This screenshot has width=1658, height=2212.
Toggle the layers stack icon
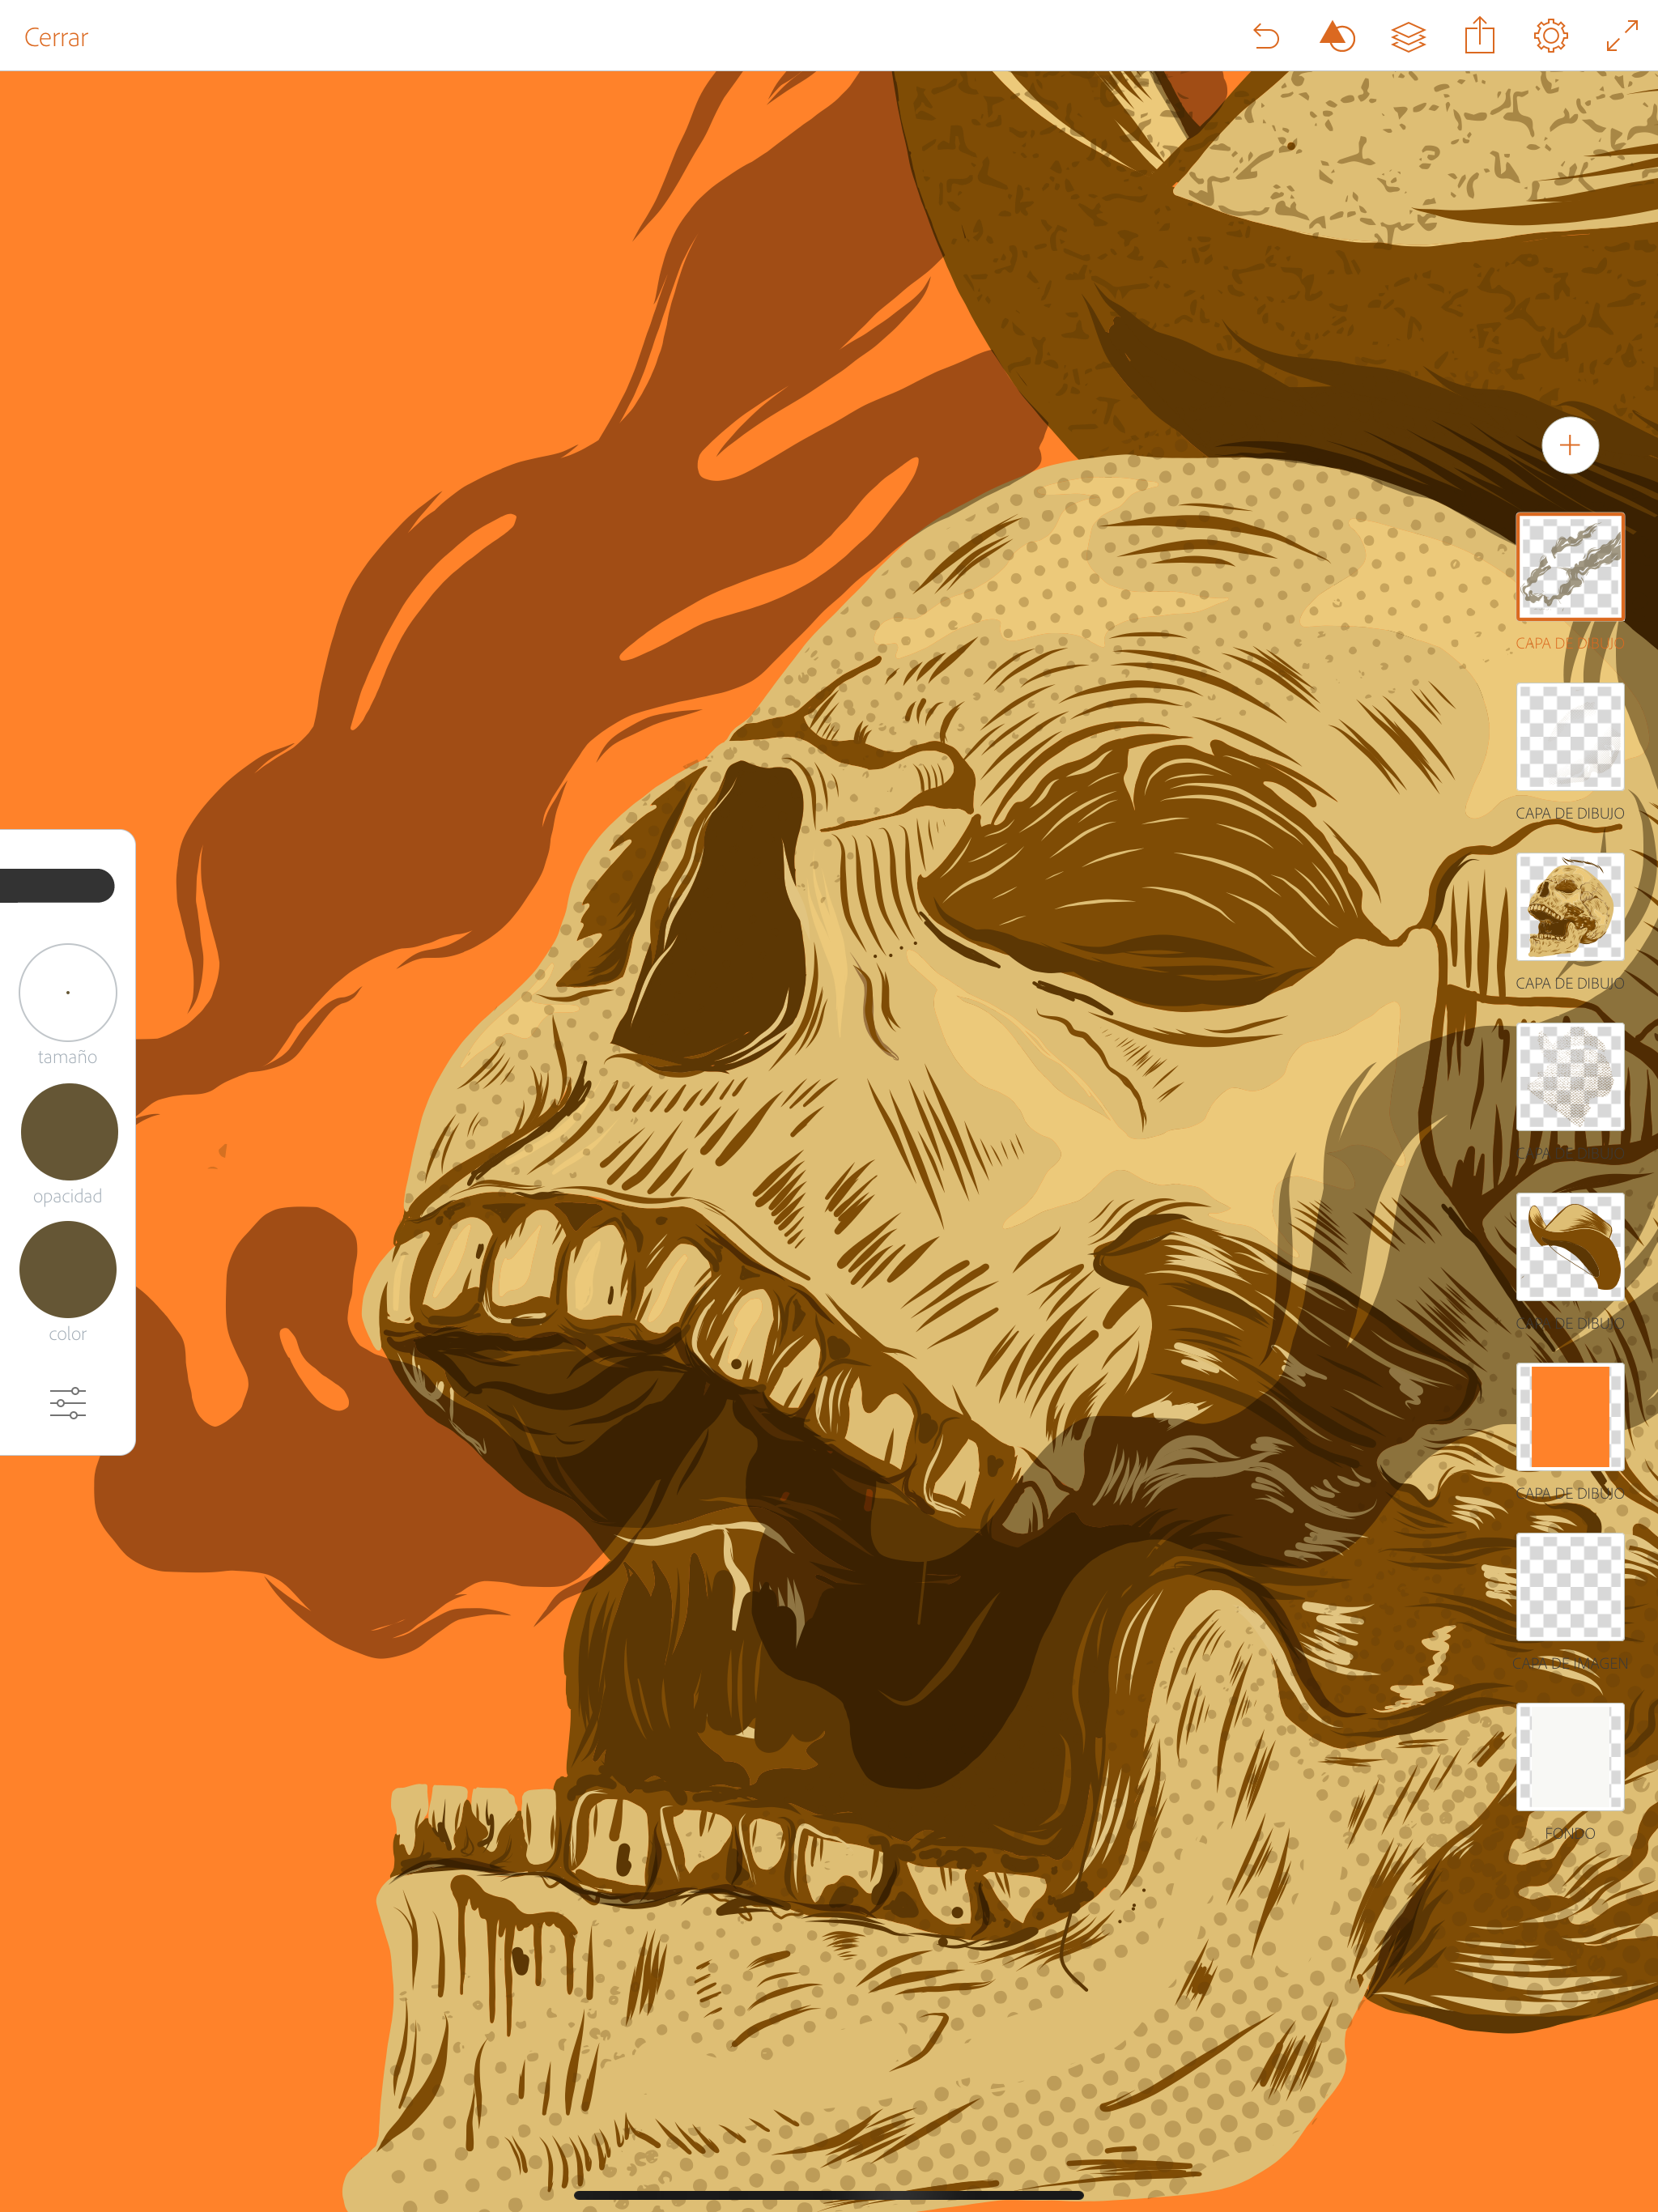pyautogui.click(x=1408, y=37)
